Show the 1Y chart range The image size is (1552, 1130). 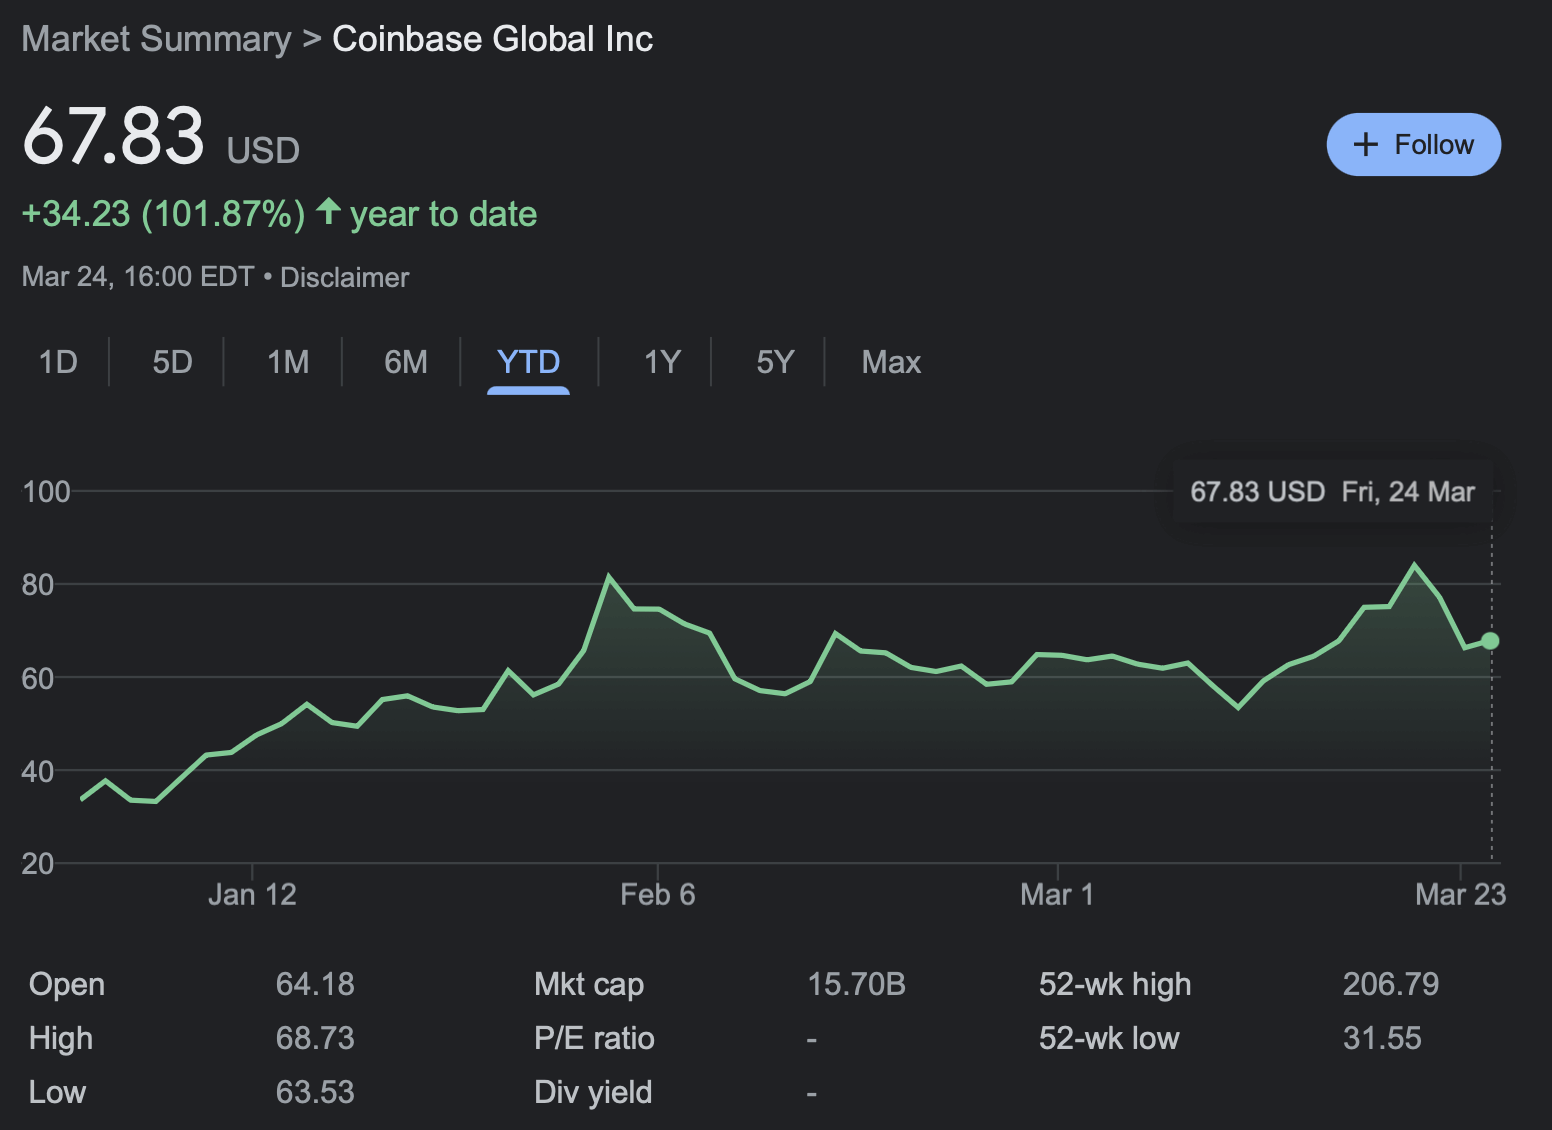click(x=662, y=362)
